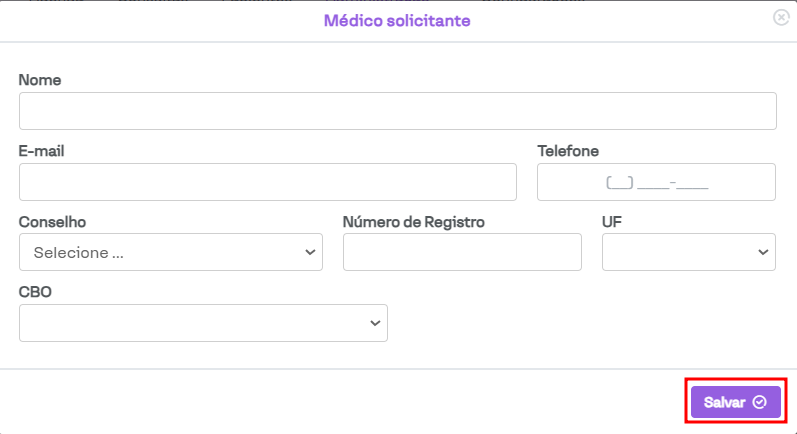Image resolution: width=797 pixels, height=434 pixels.
Task: Click the Salvar button
Action: coord(735,402)
